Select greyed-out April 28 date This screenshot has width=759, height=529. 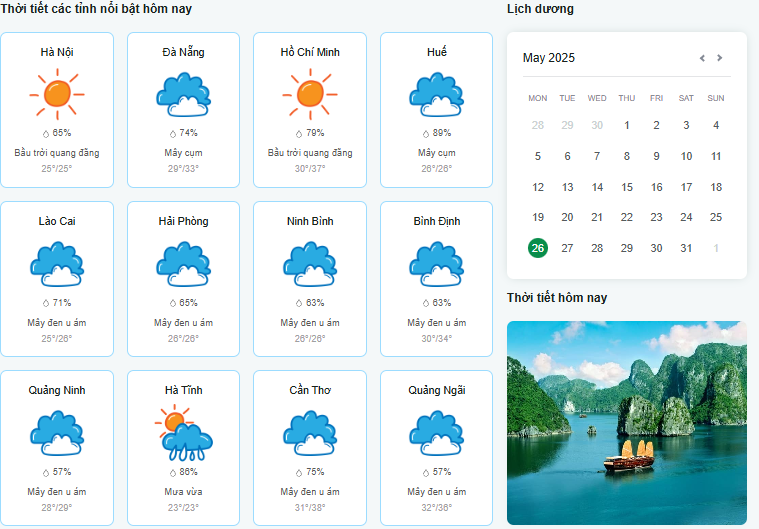pyautogui.click(x=538, y=125)
